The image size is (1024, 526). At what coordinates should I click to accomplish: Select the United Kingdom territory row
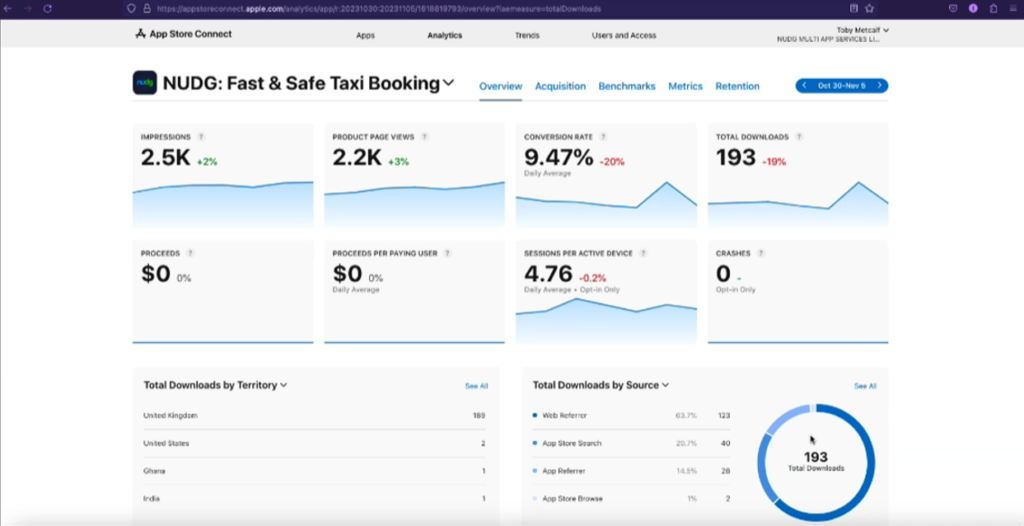pyautogui.click(x=315, y=416)
